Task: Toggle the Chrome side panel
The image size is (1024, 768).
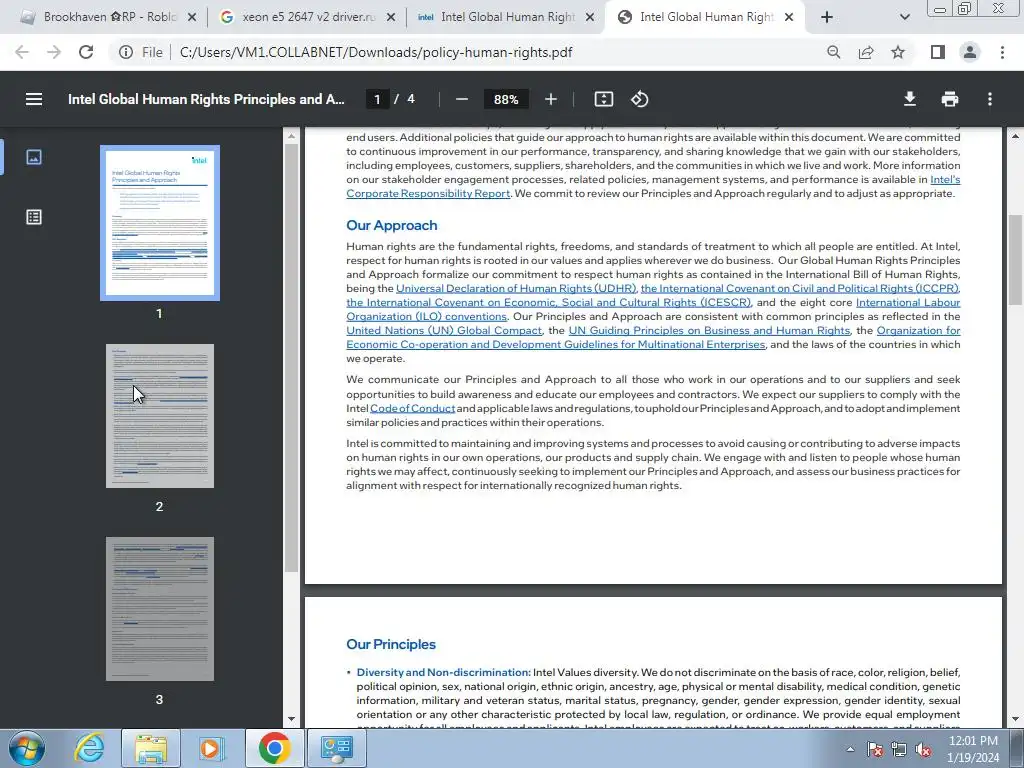Action: [x=938, y=52]
